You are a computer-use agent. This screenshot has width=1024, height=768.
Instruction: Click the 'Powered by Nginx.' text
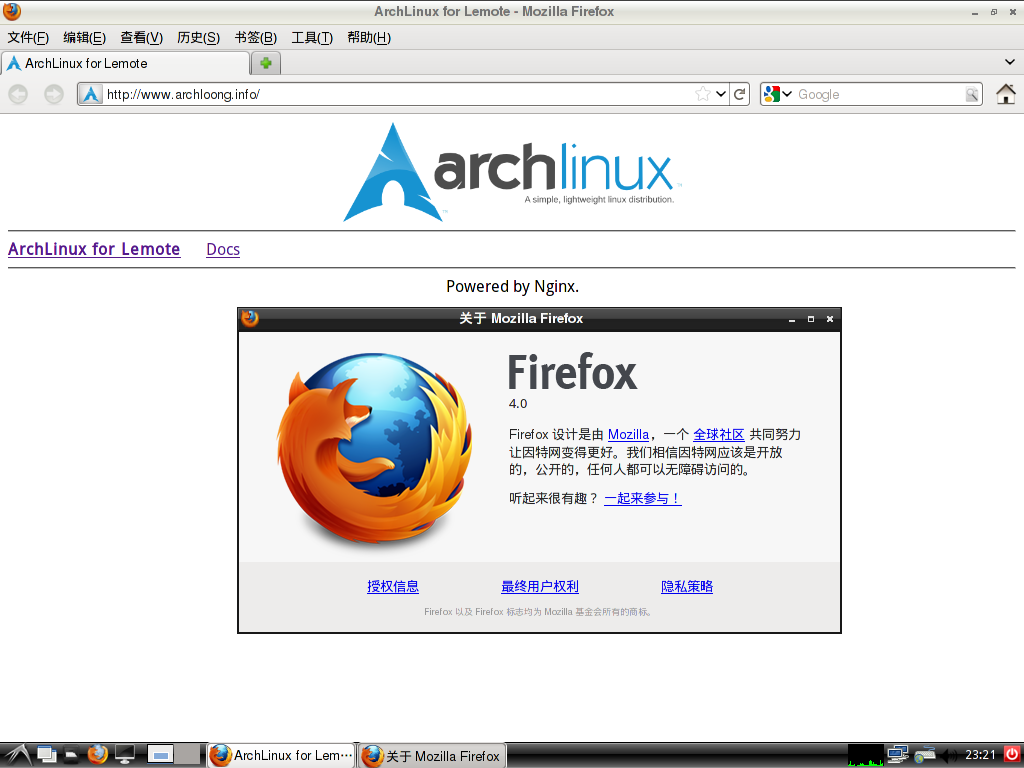pos(513,287)
